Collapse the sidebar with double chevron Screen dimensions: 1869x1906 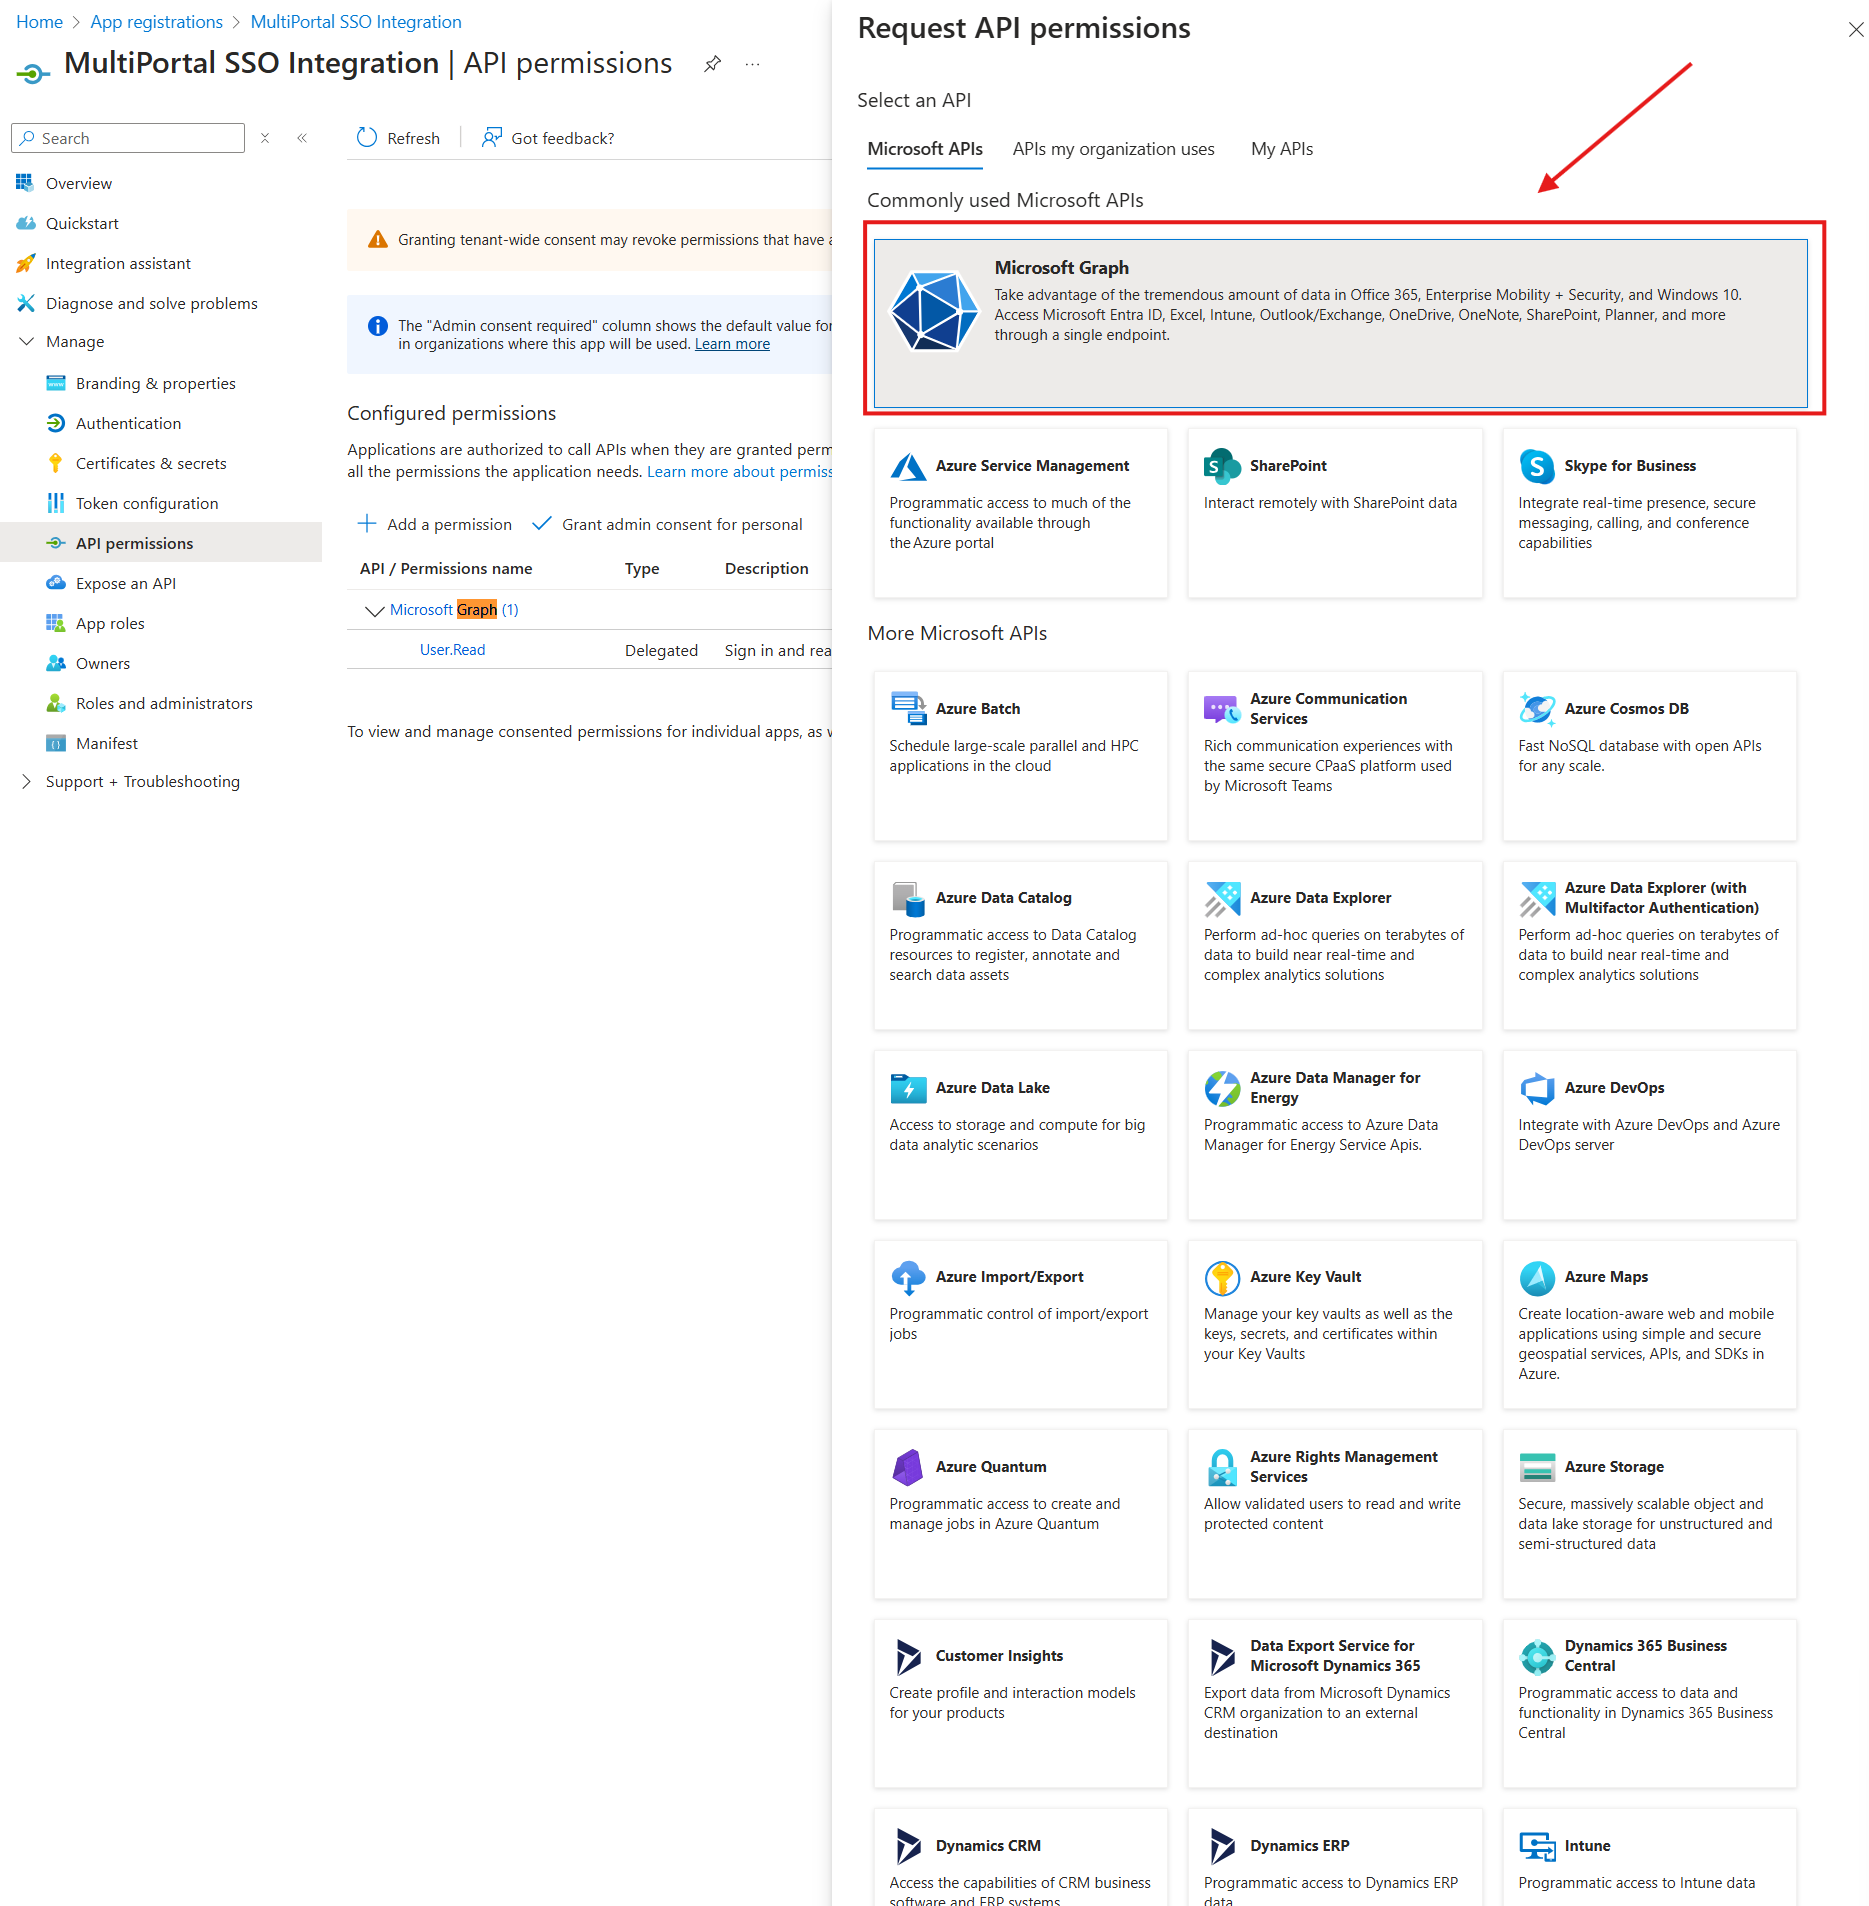pos(302,138)
